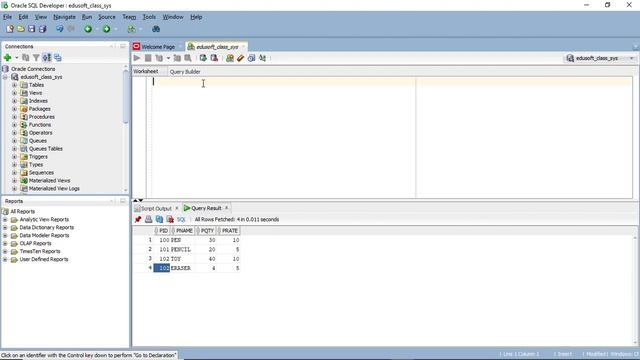Minimize the Connections panel
The image size is (640, 360).
point(111,46)
